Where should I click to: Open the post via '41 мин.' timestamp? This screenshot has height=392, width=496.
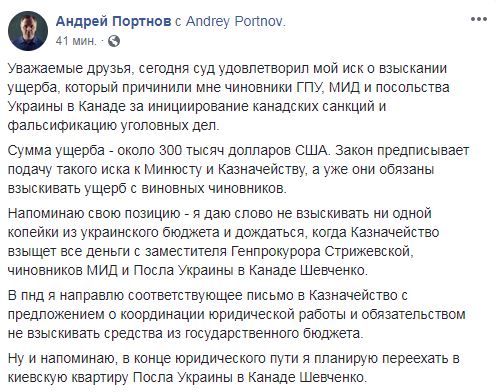coord(76,41)
